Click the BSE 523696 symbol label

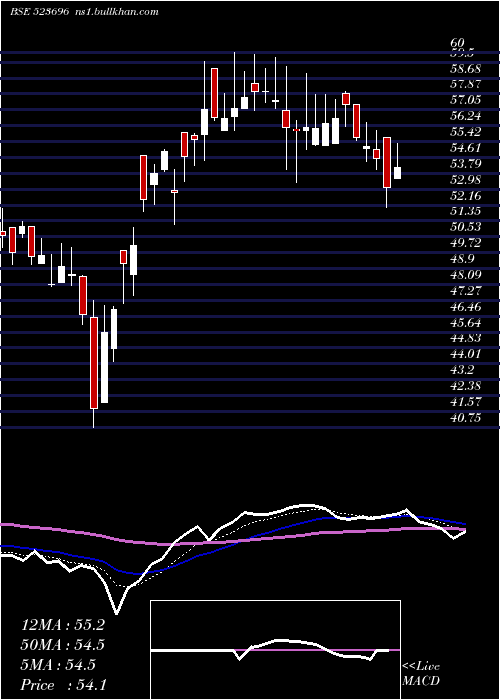(x=40, y=12)
